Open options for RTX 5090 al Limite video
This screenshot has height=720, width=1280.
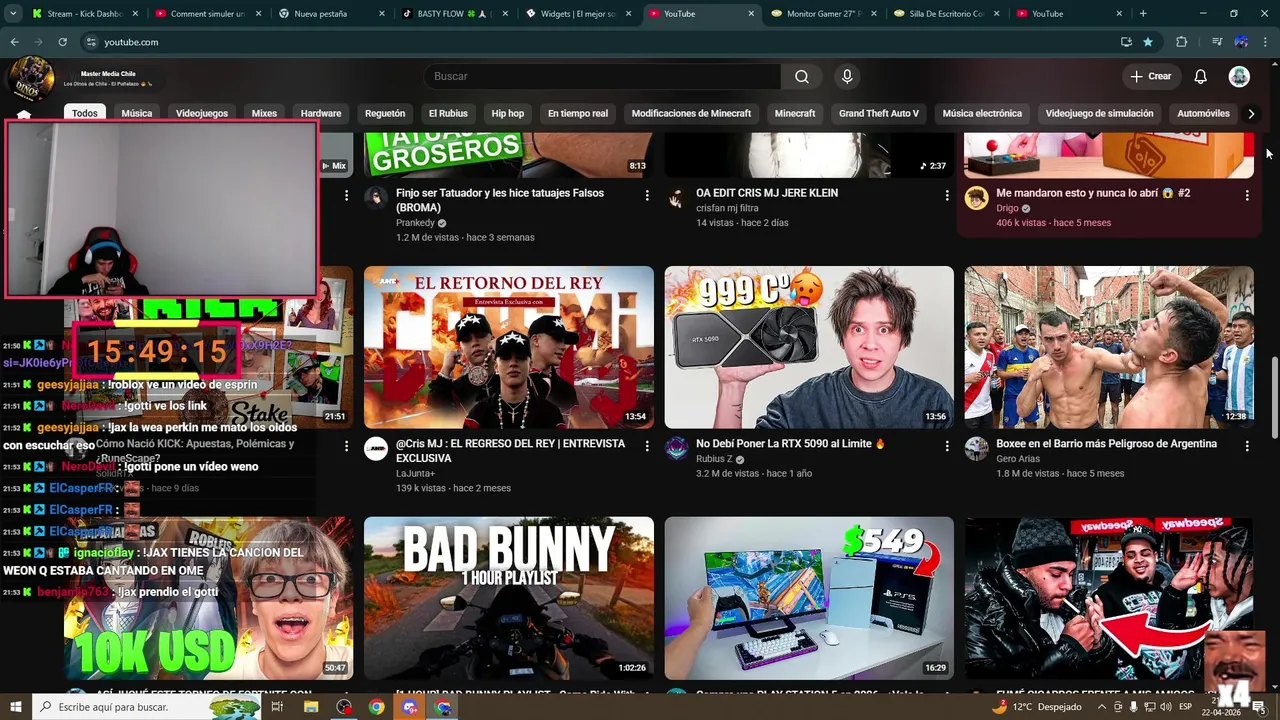[x=947, y=446]
